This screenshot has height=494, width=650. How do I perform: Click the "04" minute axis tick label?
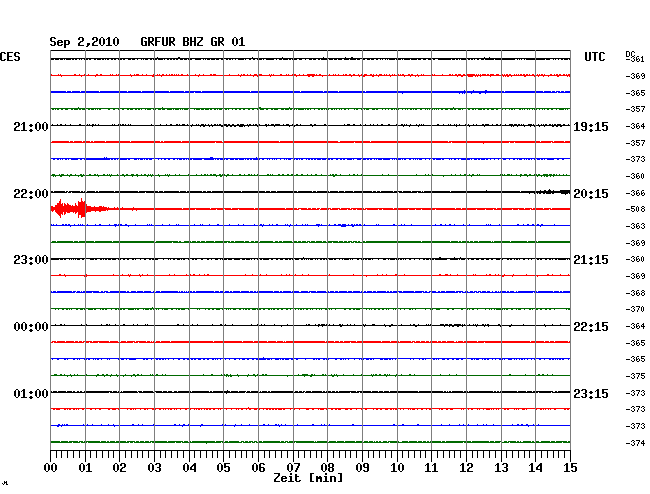pyautogui.click(x=189, y=468)
